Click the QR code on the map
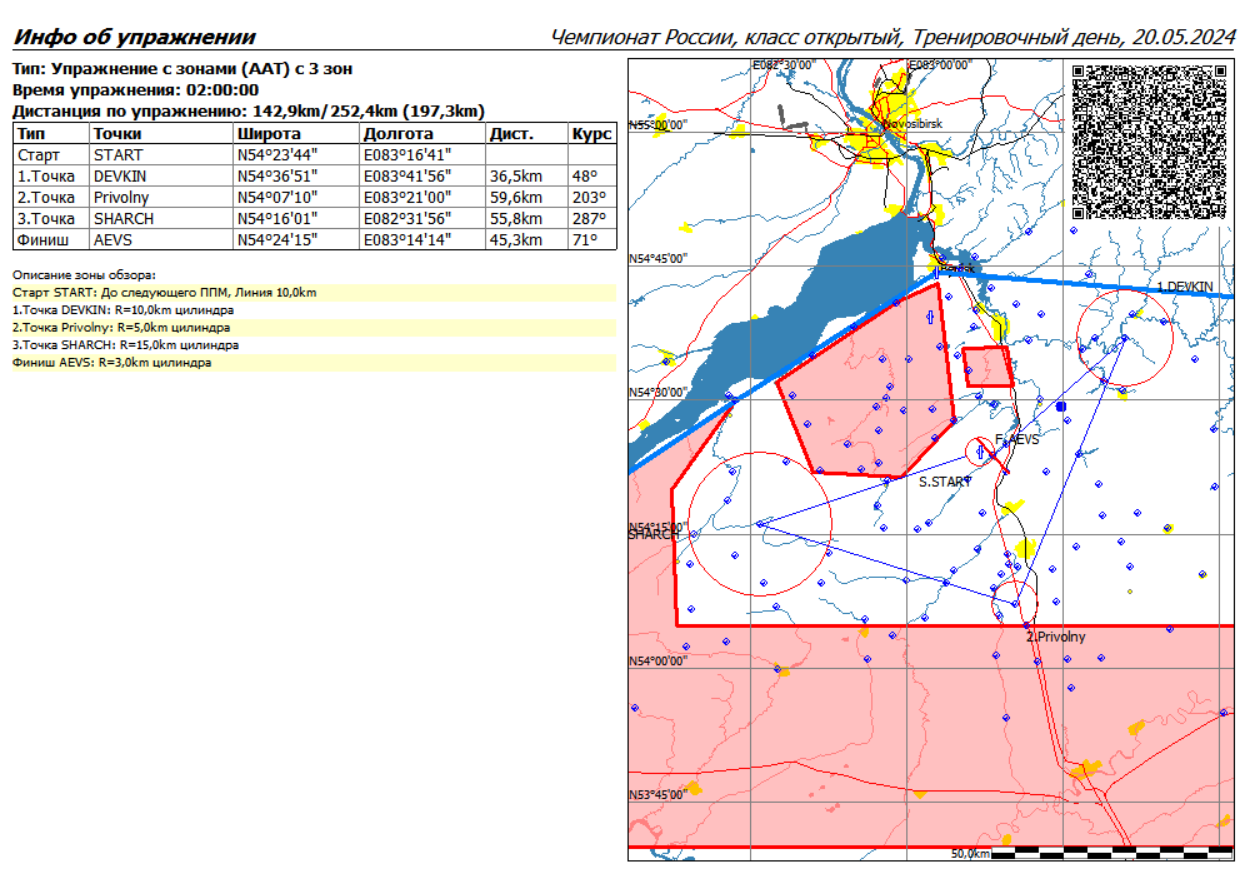The image size is (1255, 876). (1149, 141)
